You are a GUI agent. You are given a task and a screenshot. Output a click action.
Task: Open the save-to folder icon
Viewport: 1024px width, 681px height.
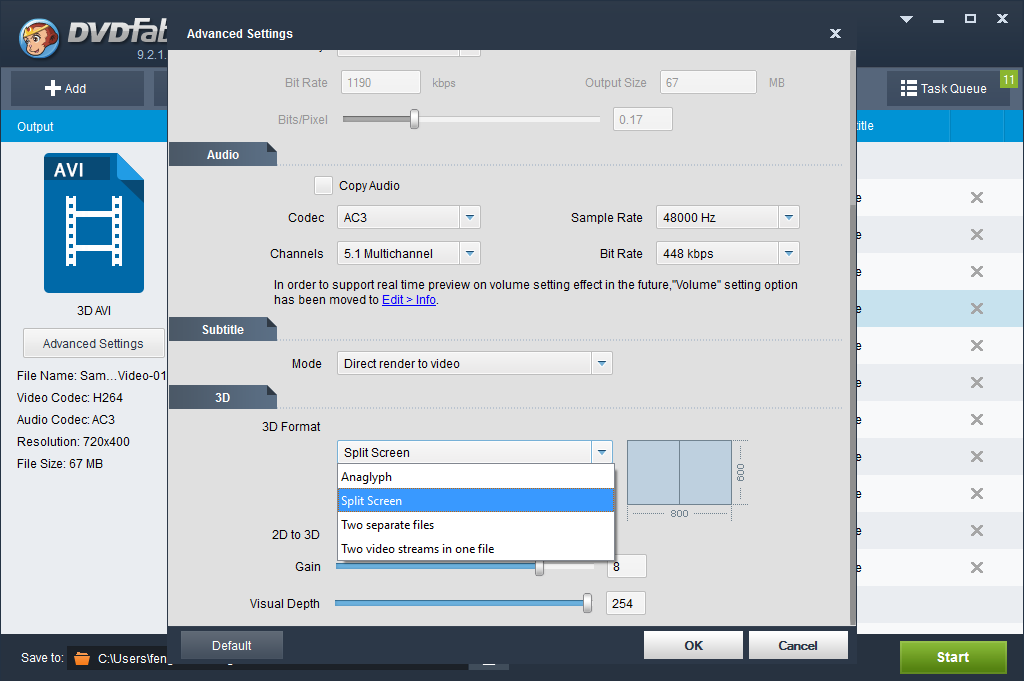(x=82, y=658)
